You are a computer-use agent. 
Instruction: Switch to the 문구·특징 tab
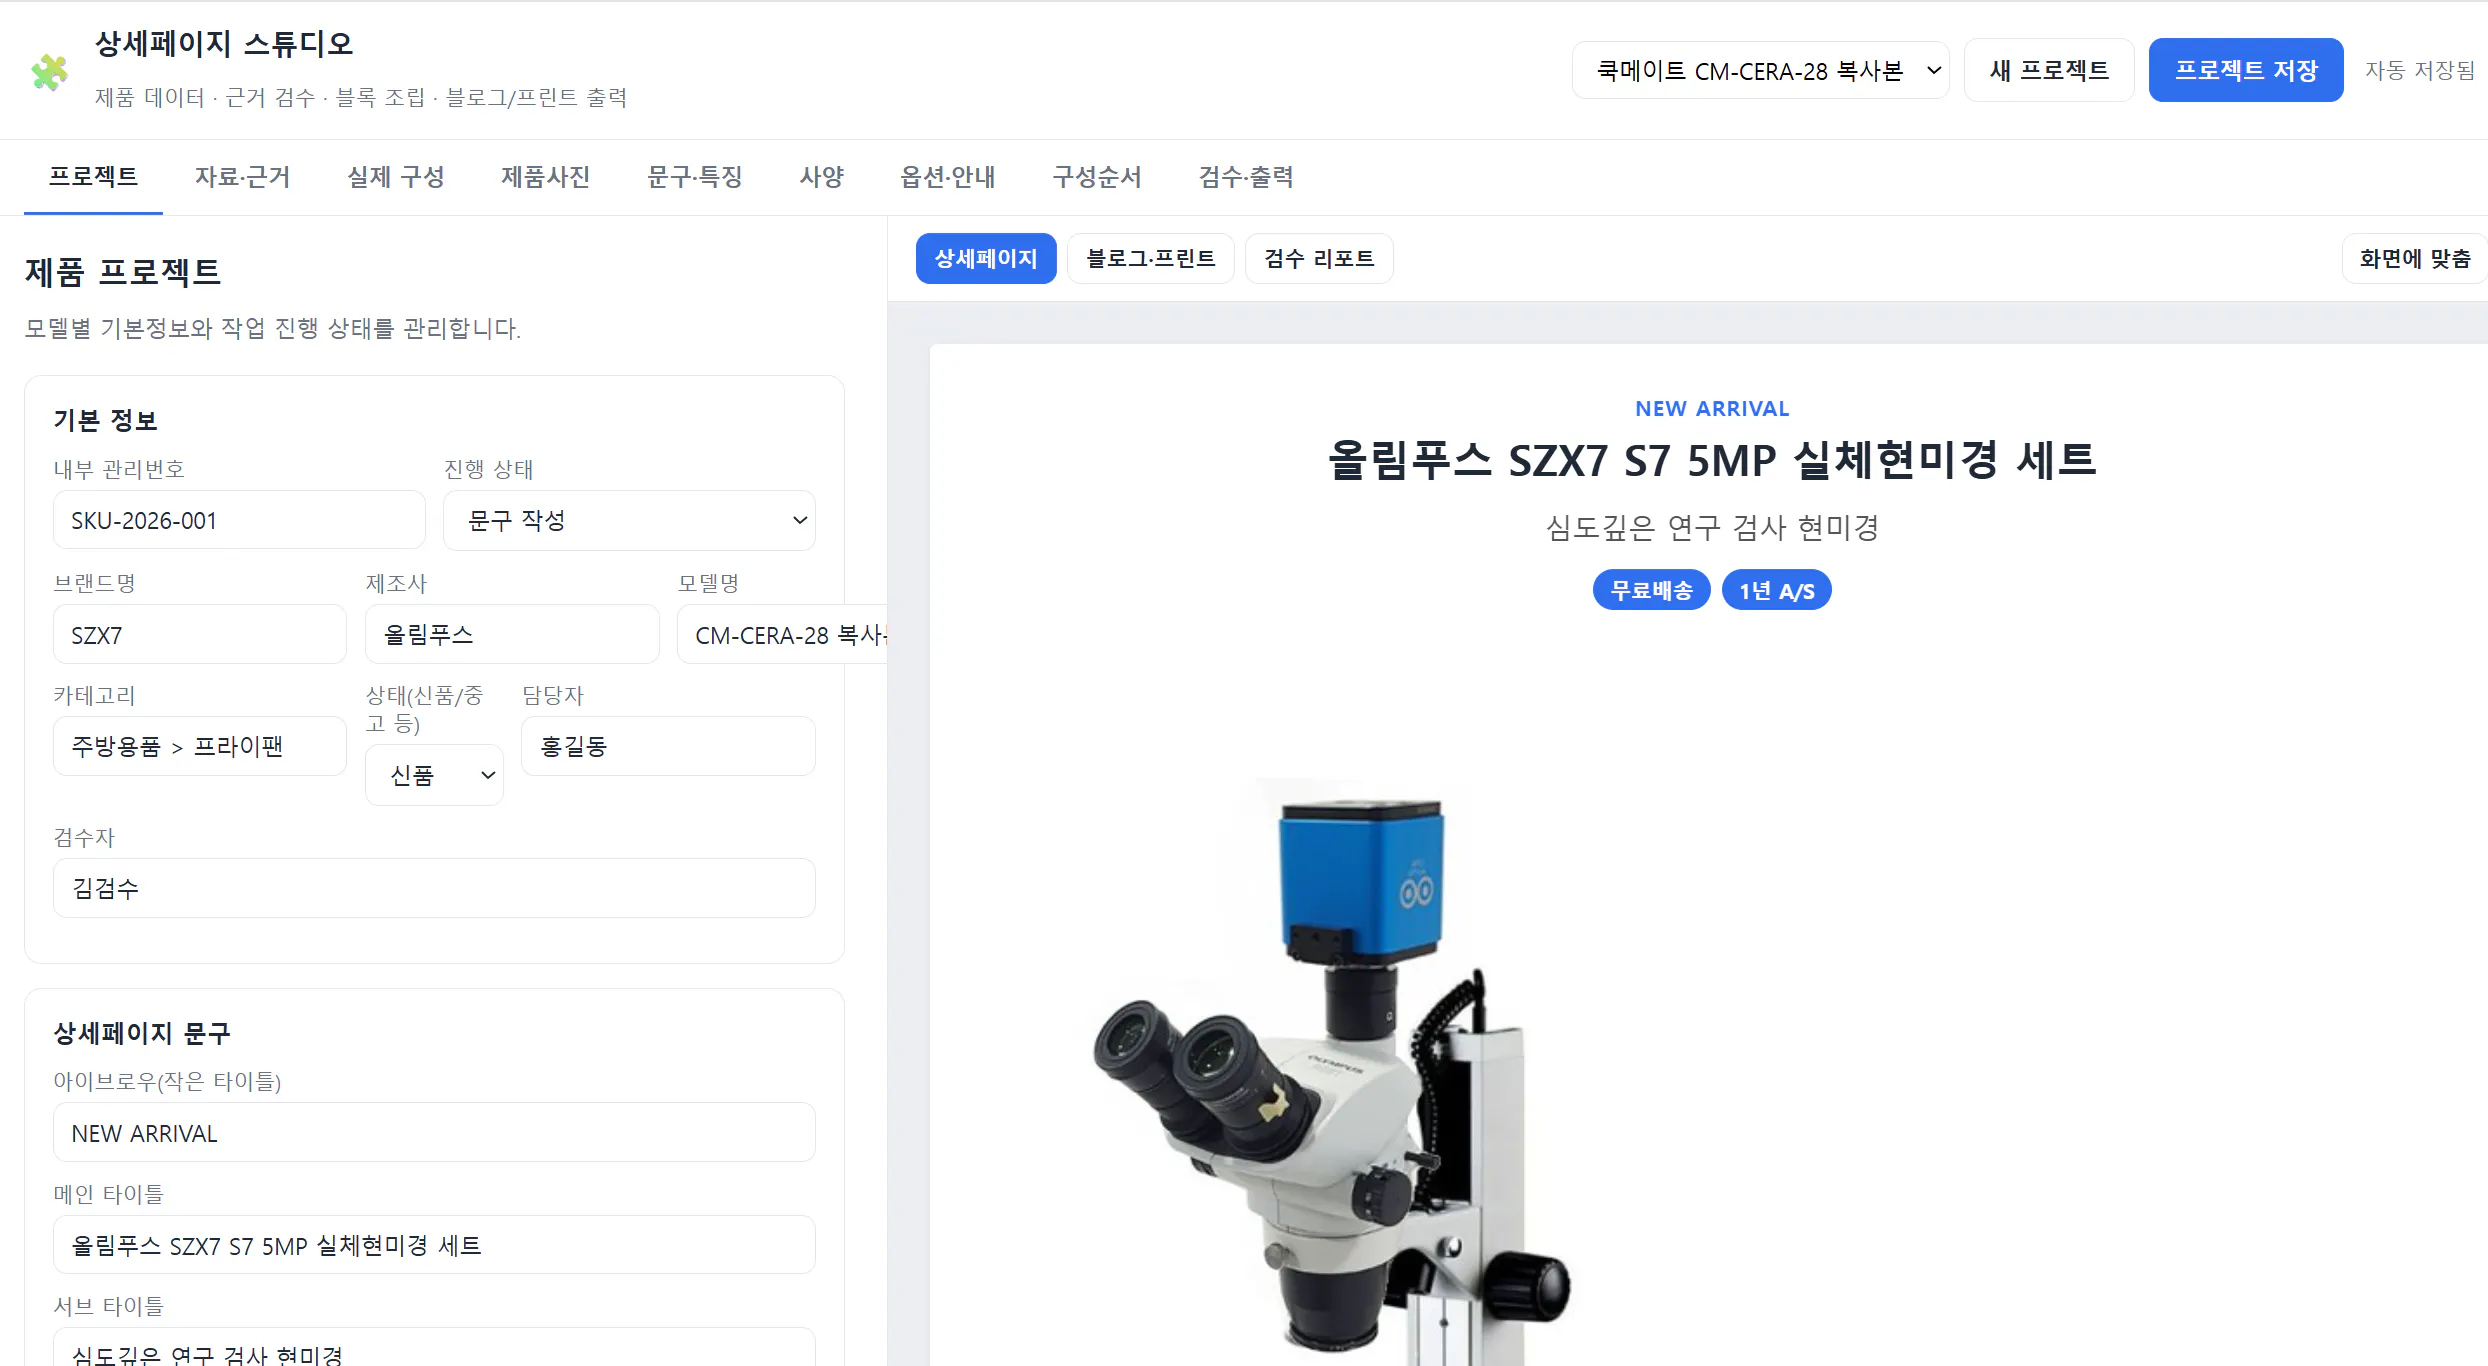695,177
